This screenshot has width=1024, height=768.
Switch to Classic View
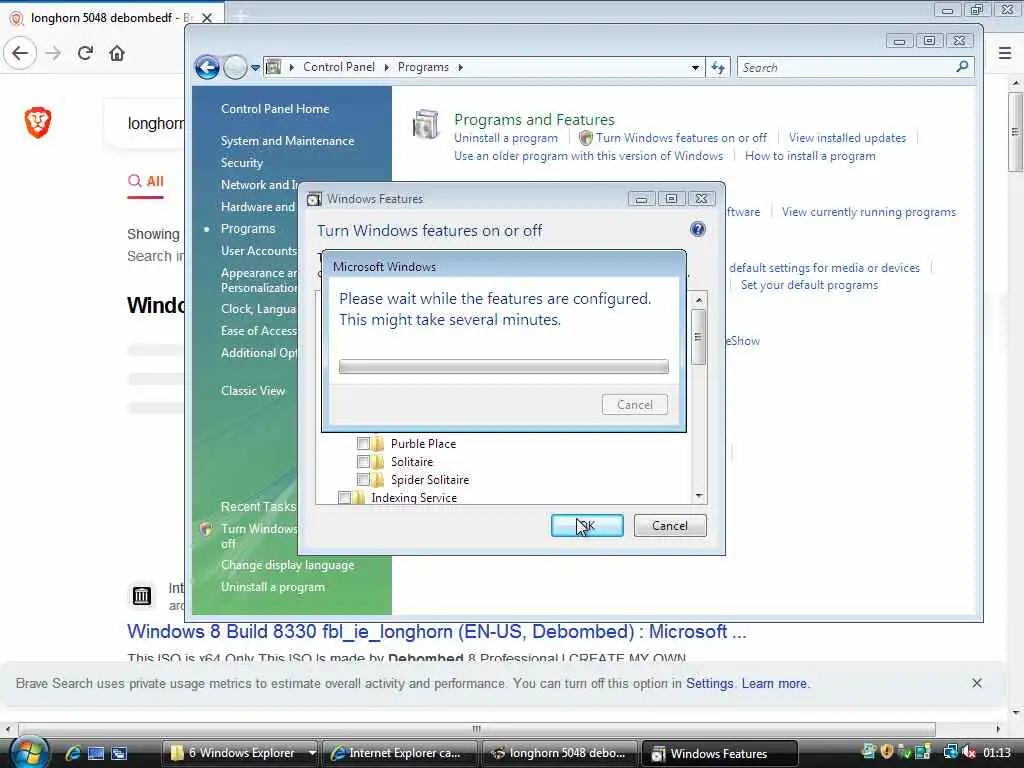[x=253, y=391]
